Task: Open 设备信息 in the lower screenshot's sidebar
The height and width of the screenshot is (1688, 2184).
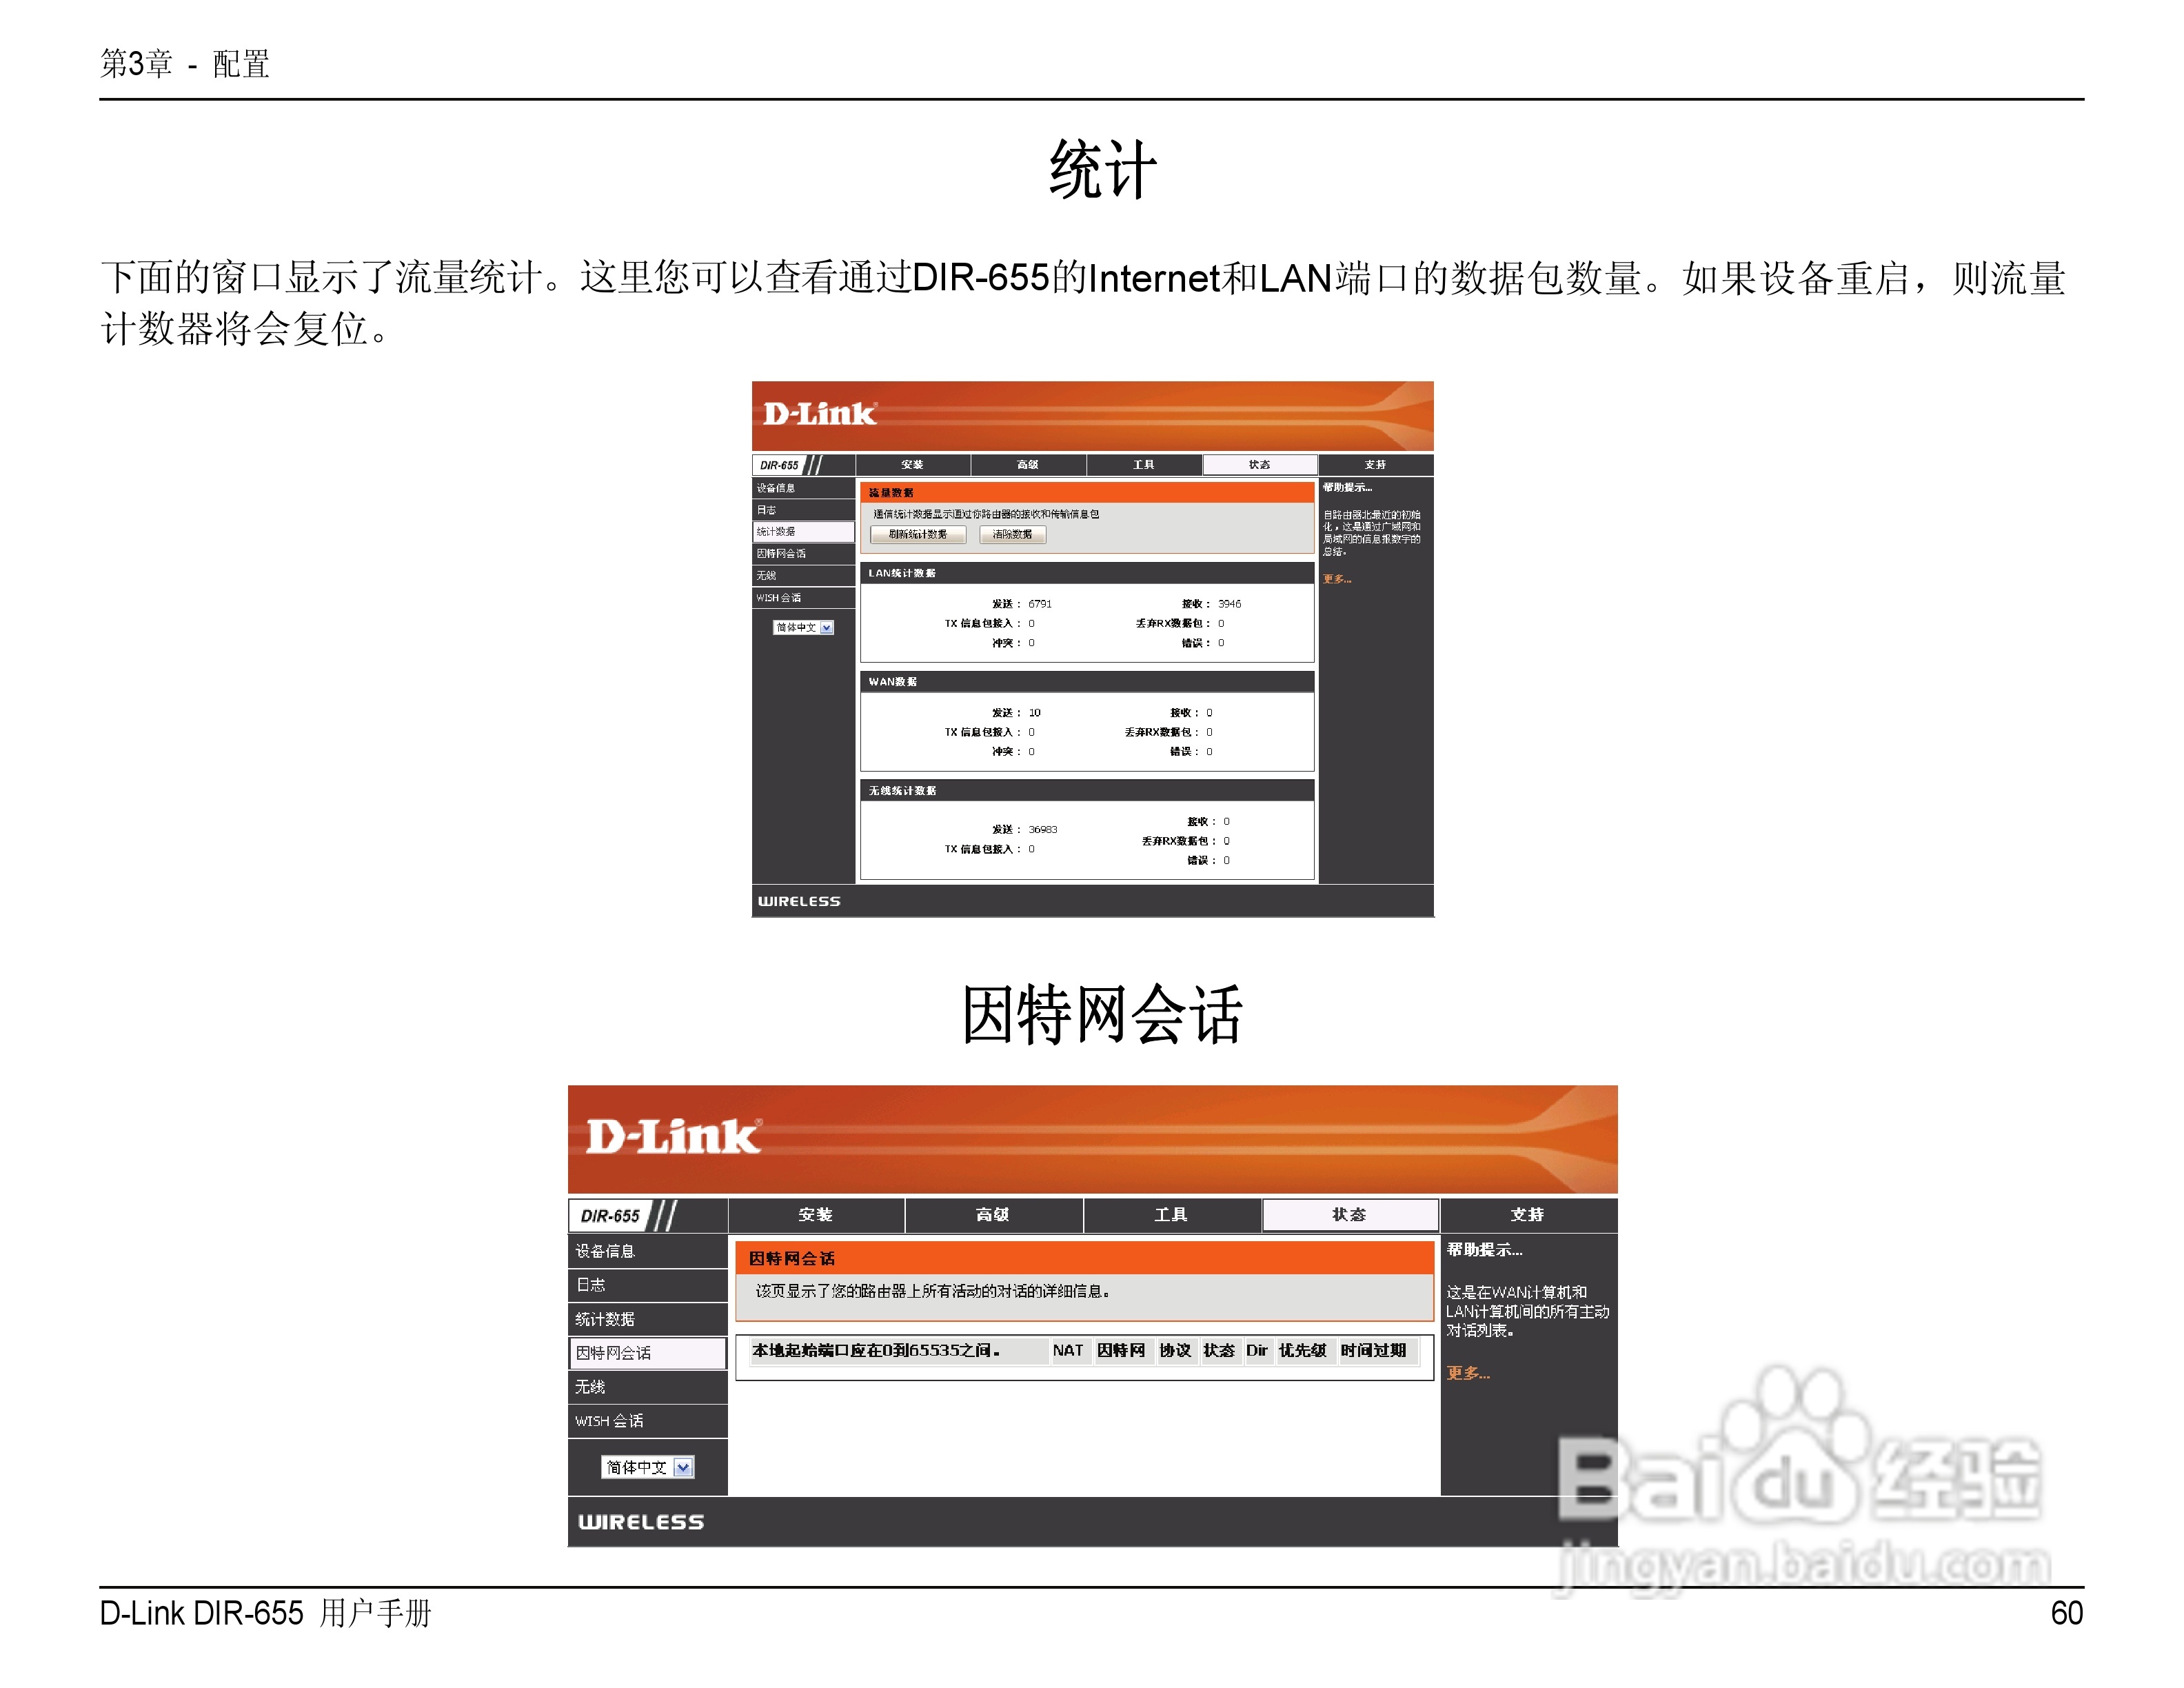Action: tap(605, 1251)
